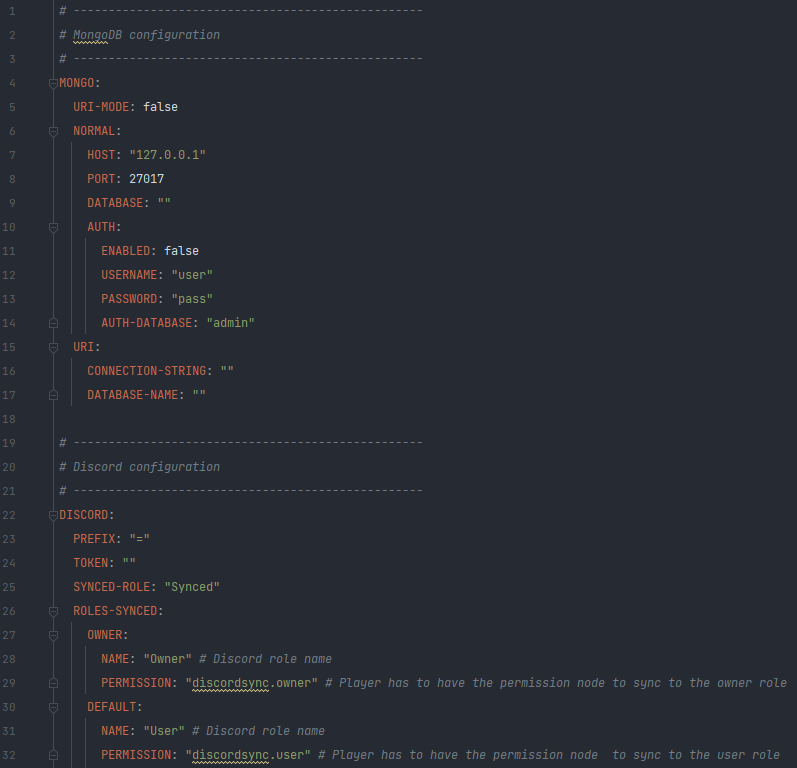Screen dimensions: 797x768
Task: Click line number 18 in the gutter
Action: (11, 419)
